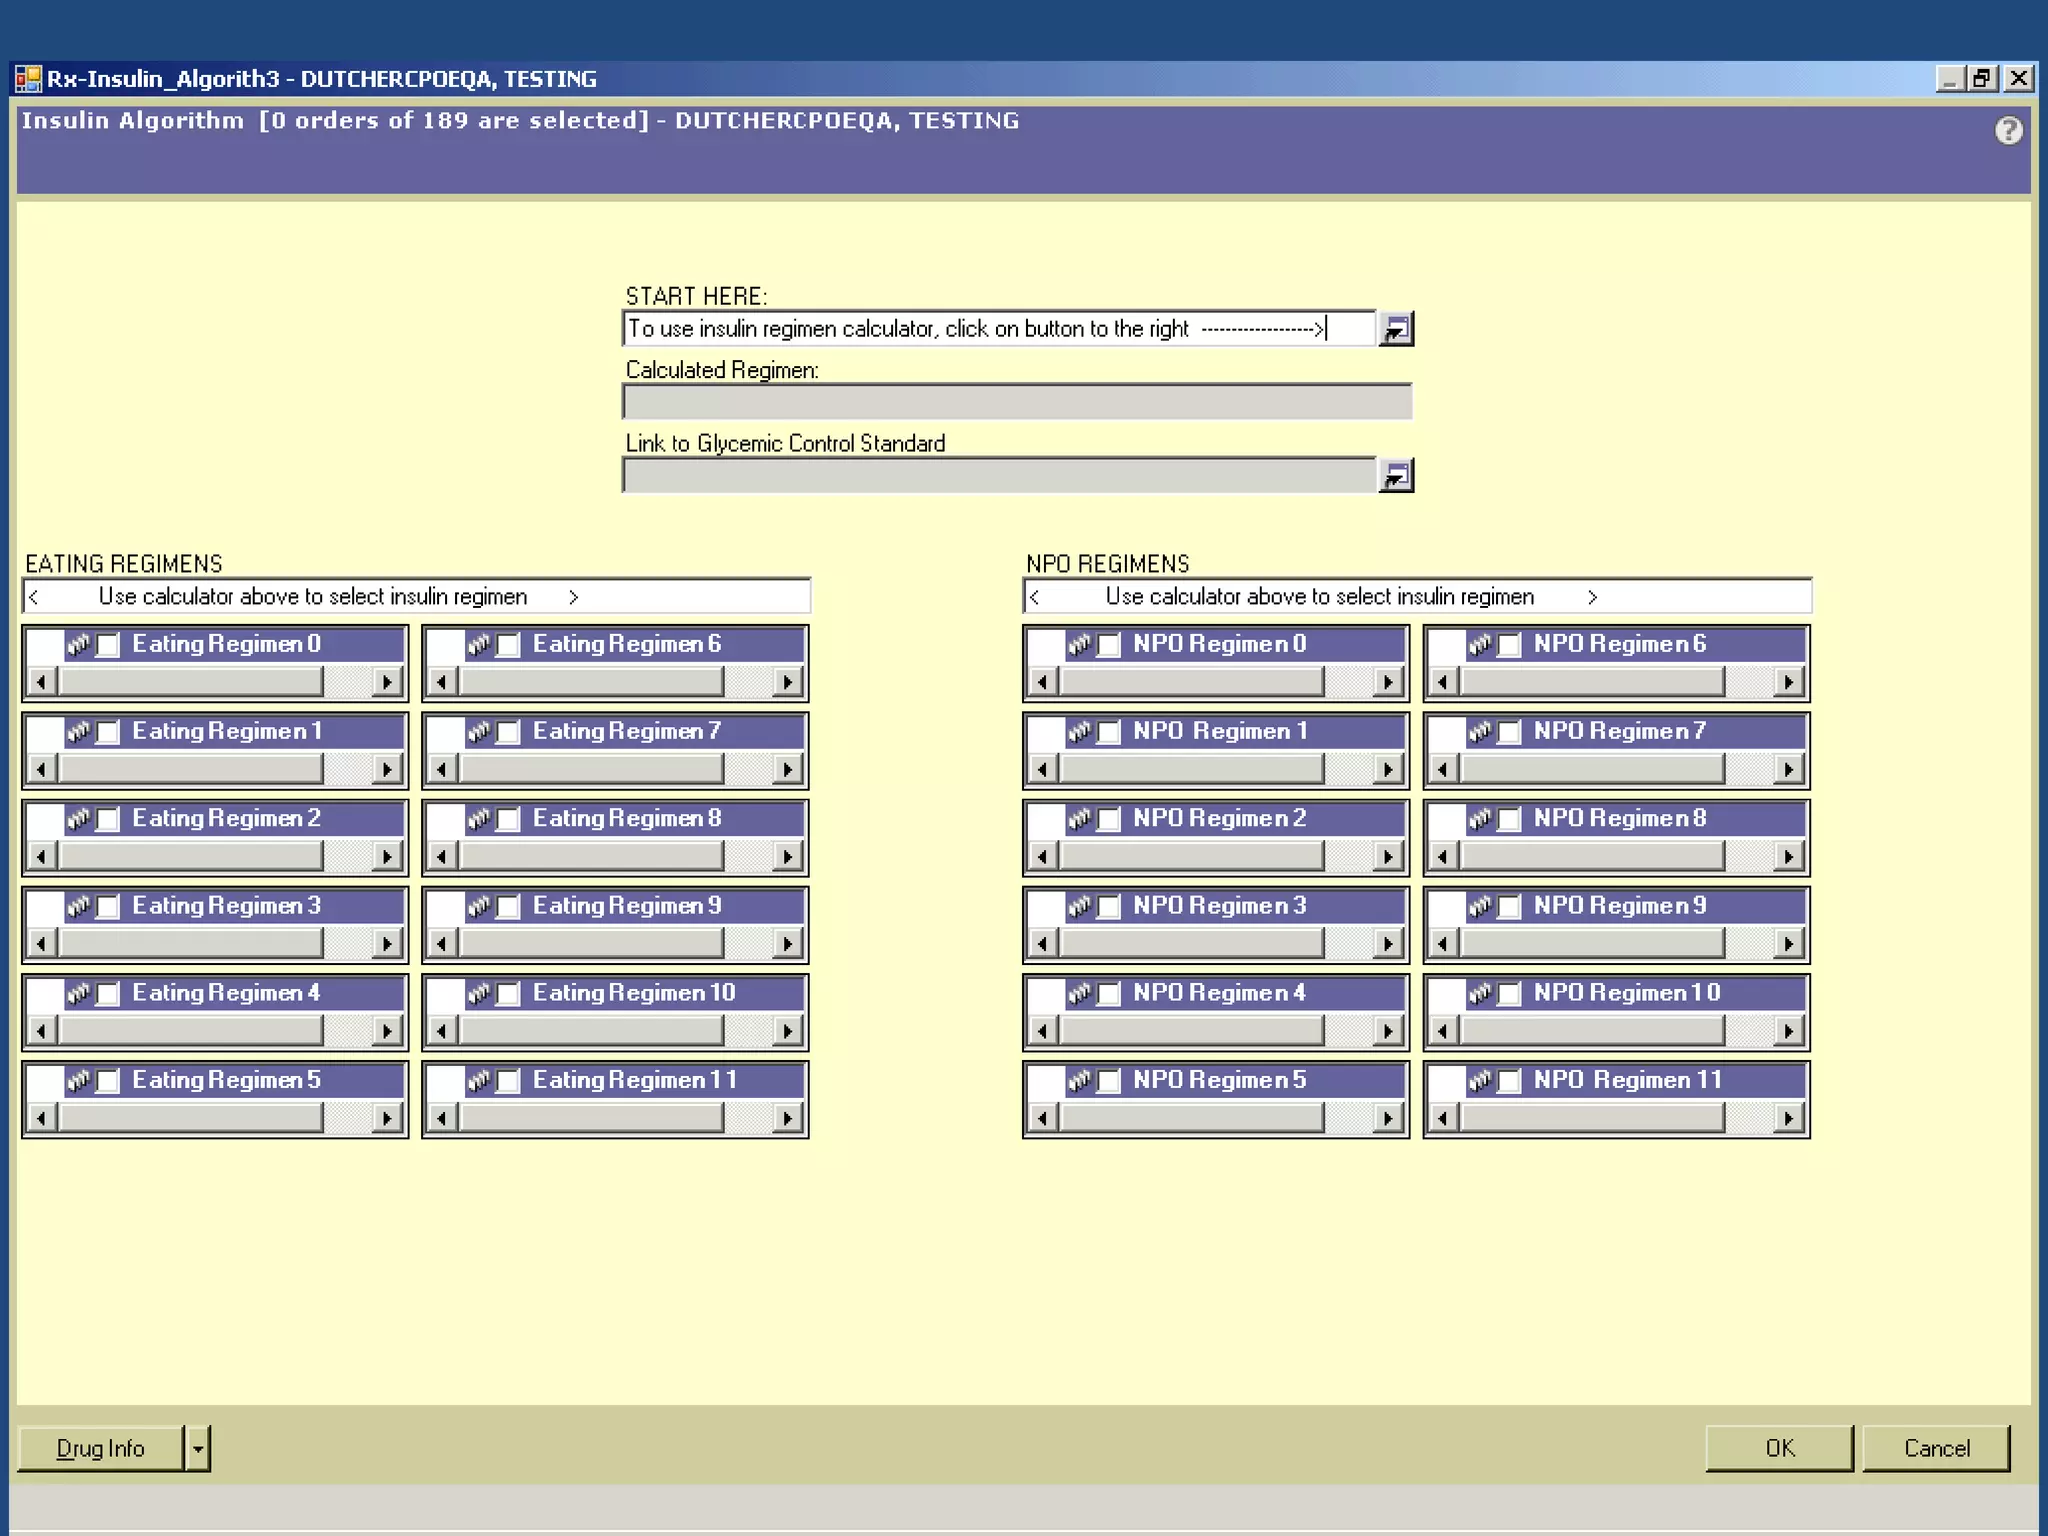
Task: Expand the Drug Info dropdown arrow
Action: pos(198,1448)
